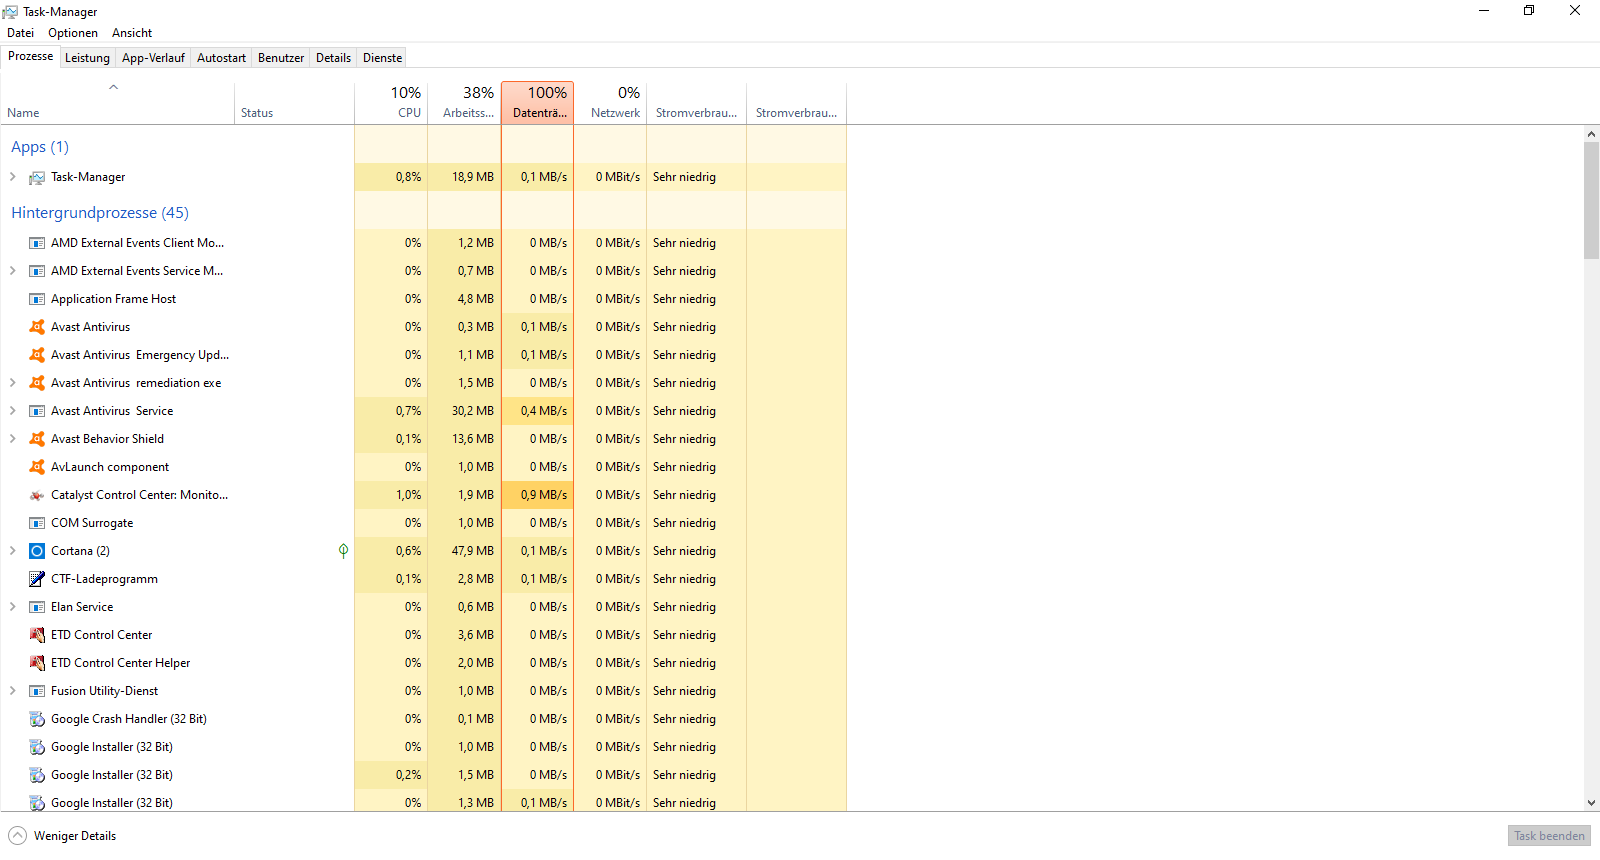Click the Cortana blue circle icon
Viewport: 1600px width, 860px height.
pyautogui.click(x=37, y=551)
